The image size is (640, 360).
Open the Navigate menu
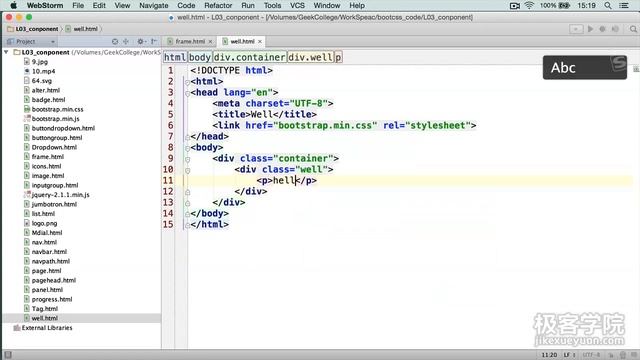click(x=153, y=5)
